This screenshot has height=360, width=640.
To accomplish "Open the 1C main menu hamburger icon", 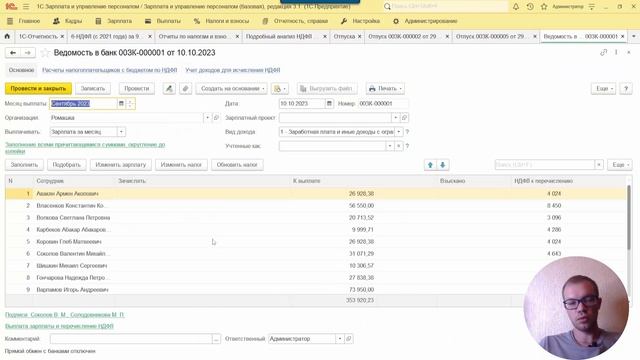I will pos(26,7).
